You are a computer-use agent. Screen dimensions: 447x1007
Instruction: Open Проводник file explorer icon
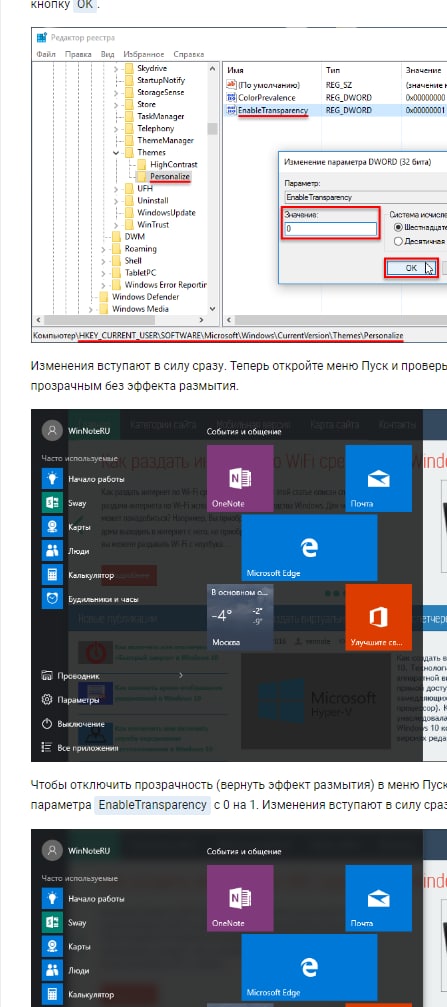(46, 676)
